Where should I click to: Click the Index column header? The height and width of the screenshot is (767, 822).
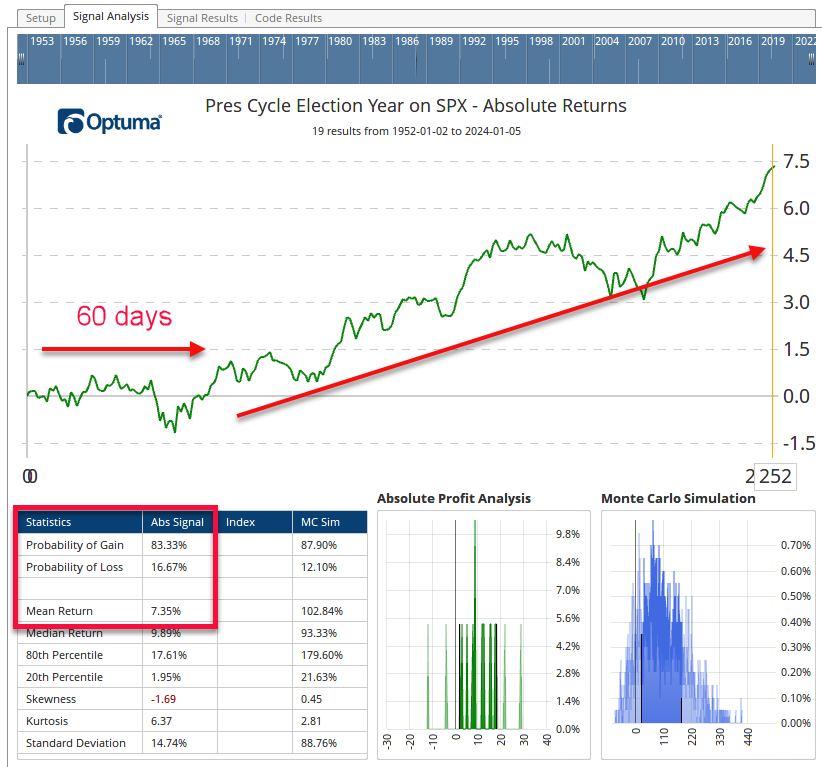point(240,522)
